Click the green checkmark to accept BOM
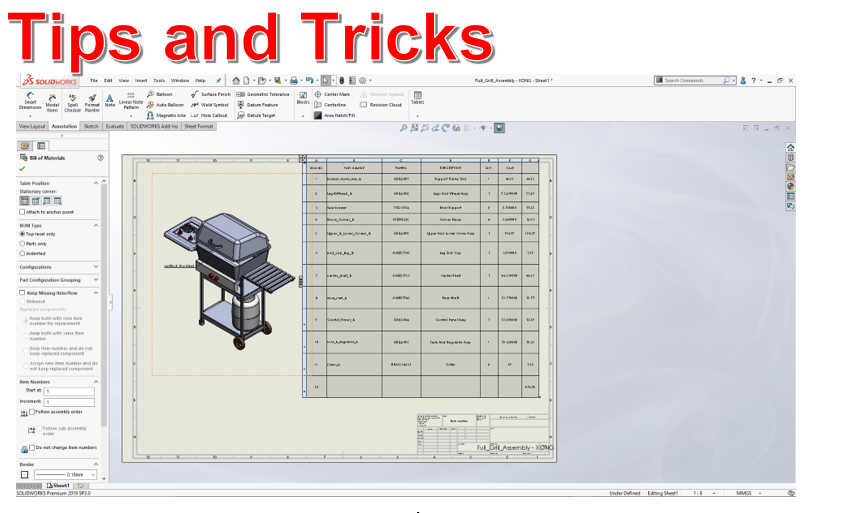The width and height of the screenshot is (849, 513). pyautogui.click(x=22, y=168)
